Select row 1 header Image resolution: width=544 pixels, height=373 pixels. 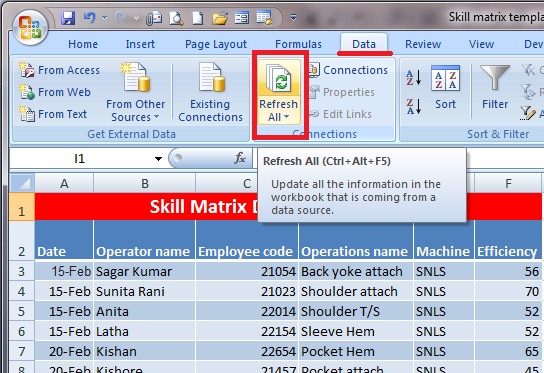tap(22, 207)
